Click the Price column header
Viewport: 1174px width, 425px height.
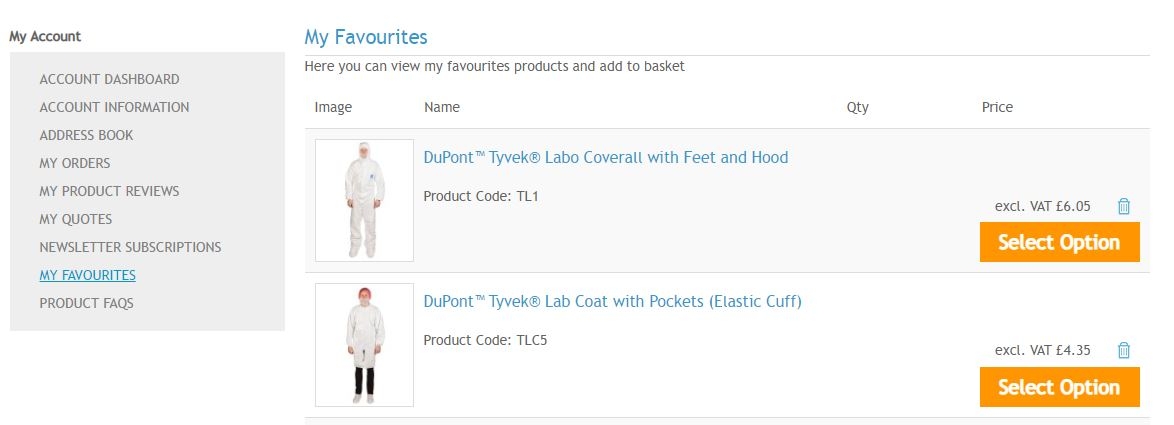997,107
